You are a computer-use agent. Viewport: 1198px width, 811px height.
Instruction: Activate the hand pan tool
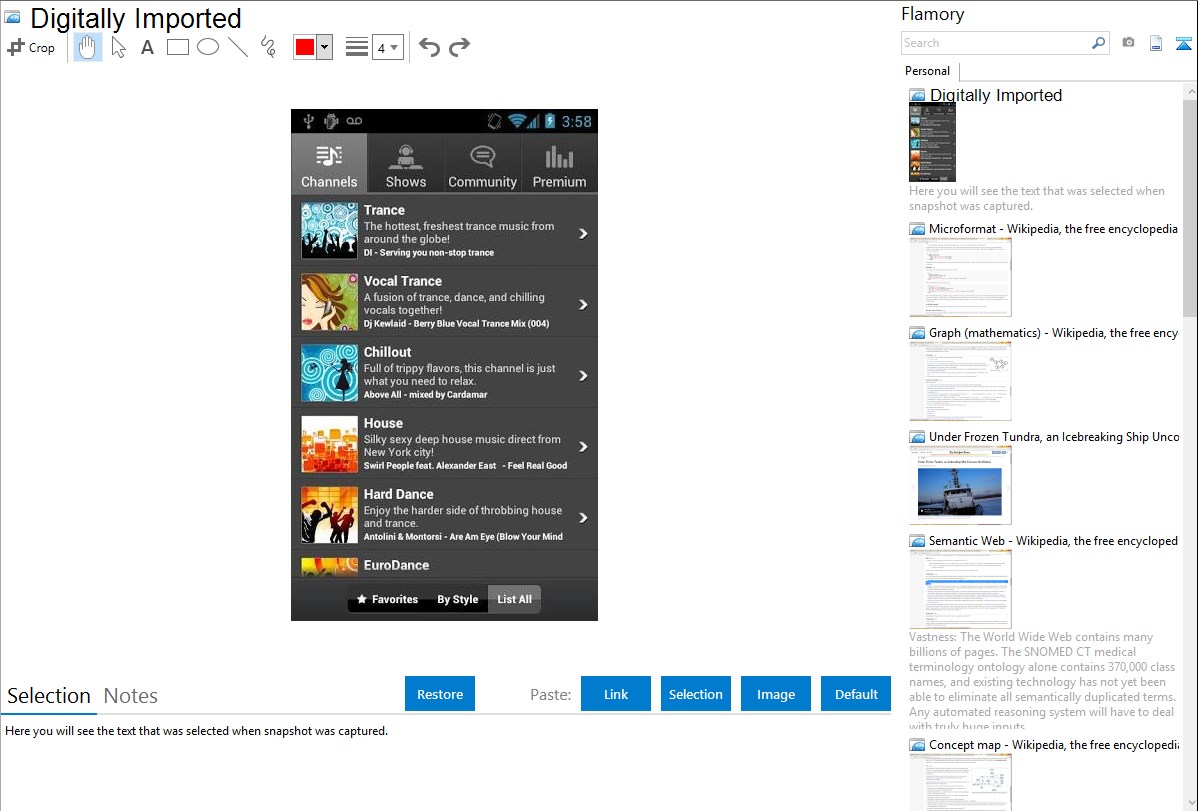click(x=88, y=47)
